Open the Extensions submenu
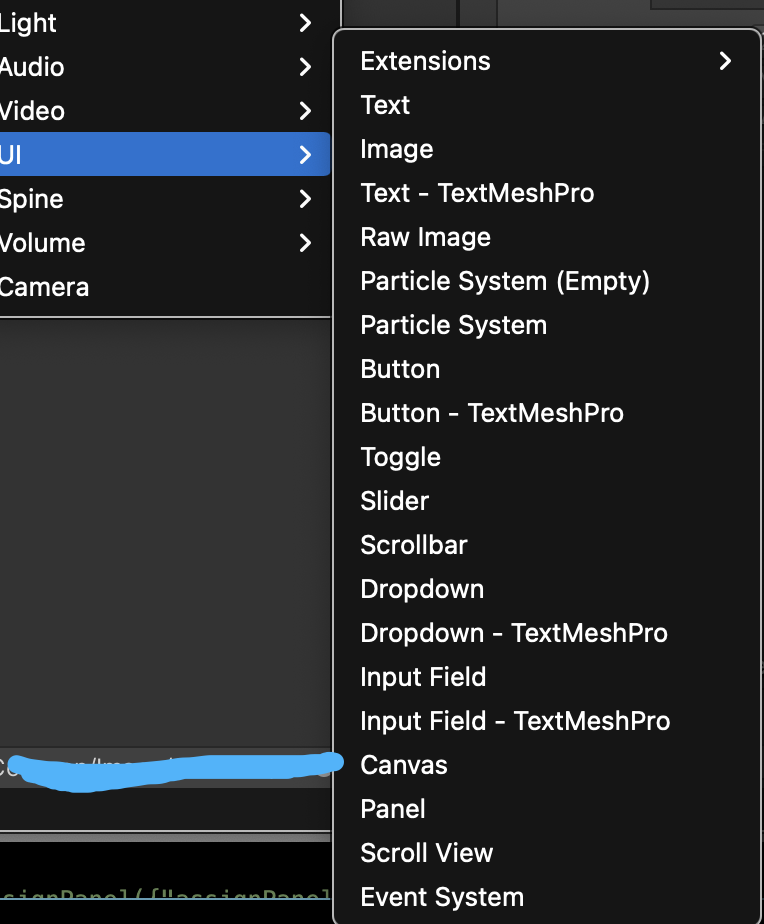The image size is (764, 924). point(425,61)
